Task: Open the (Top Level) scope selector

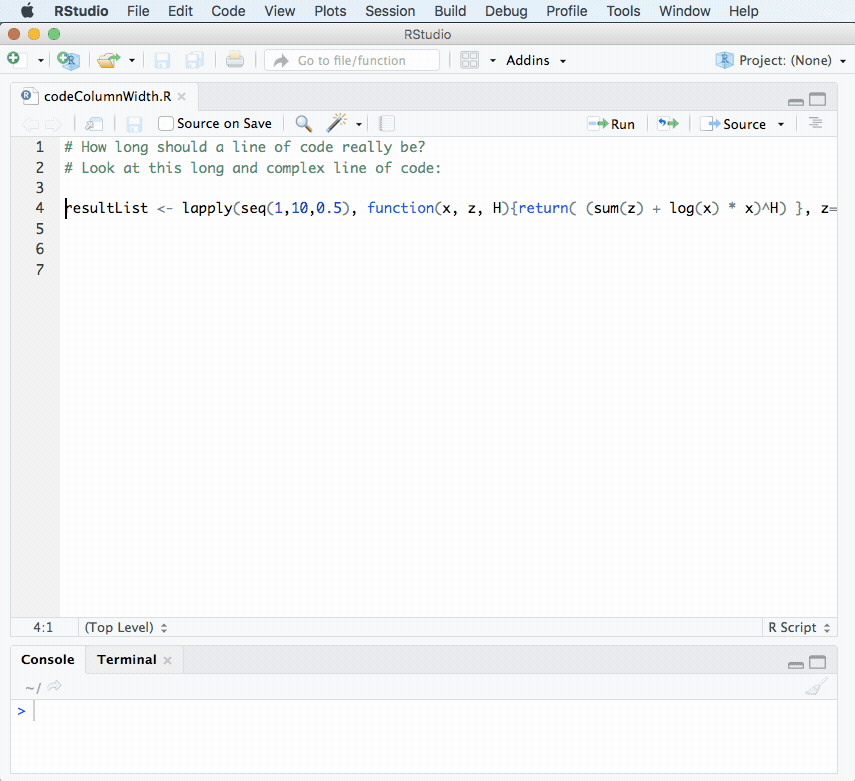Action: [x=125, y=627]
